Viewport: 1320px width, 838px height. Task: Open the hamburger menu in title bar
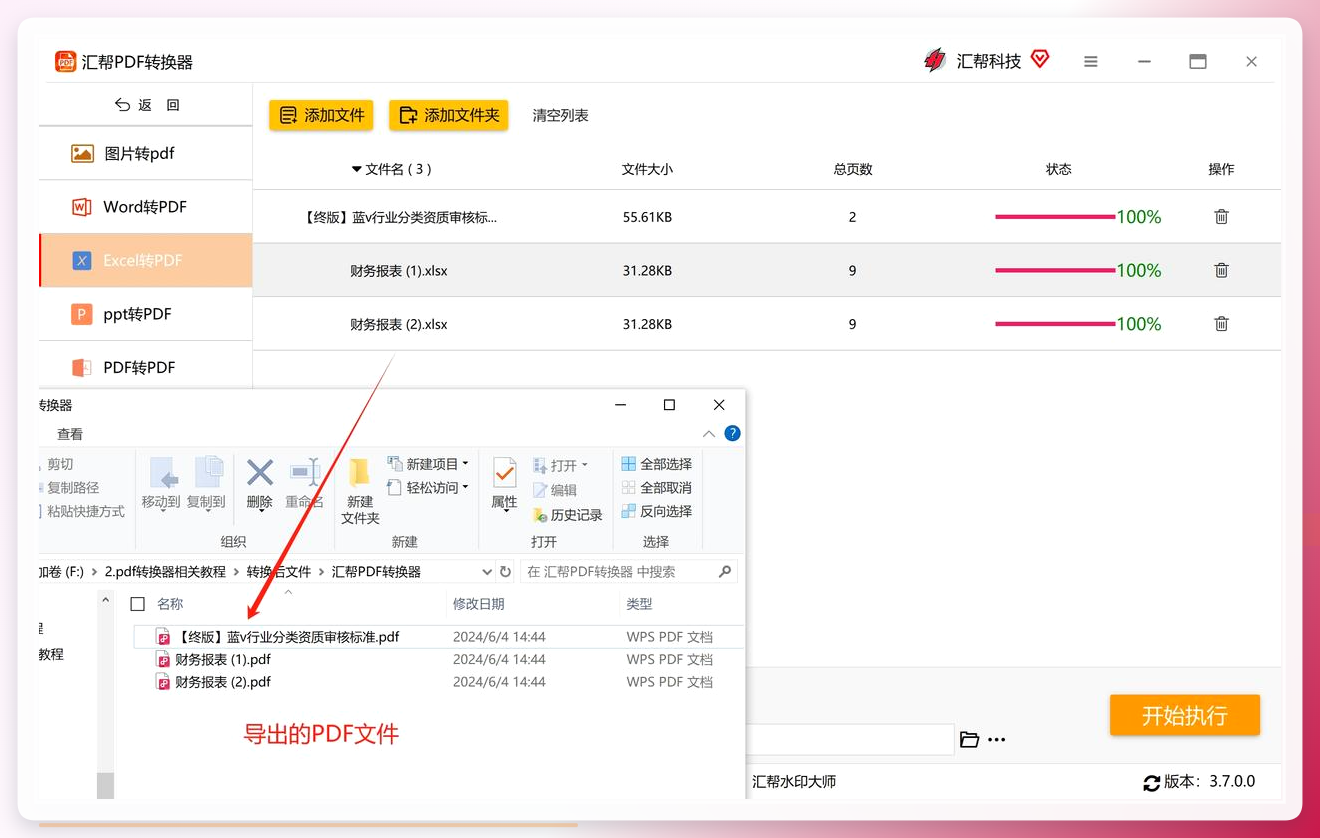tap(1091, 62)
